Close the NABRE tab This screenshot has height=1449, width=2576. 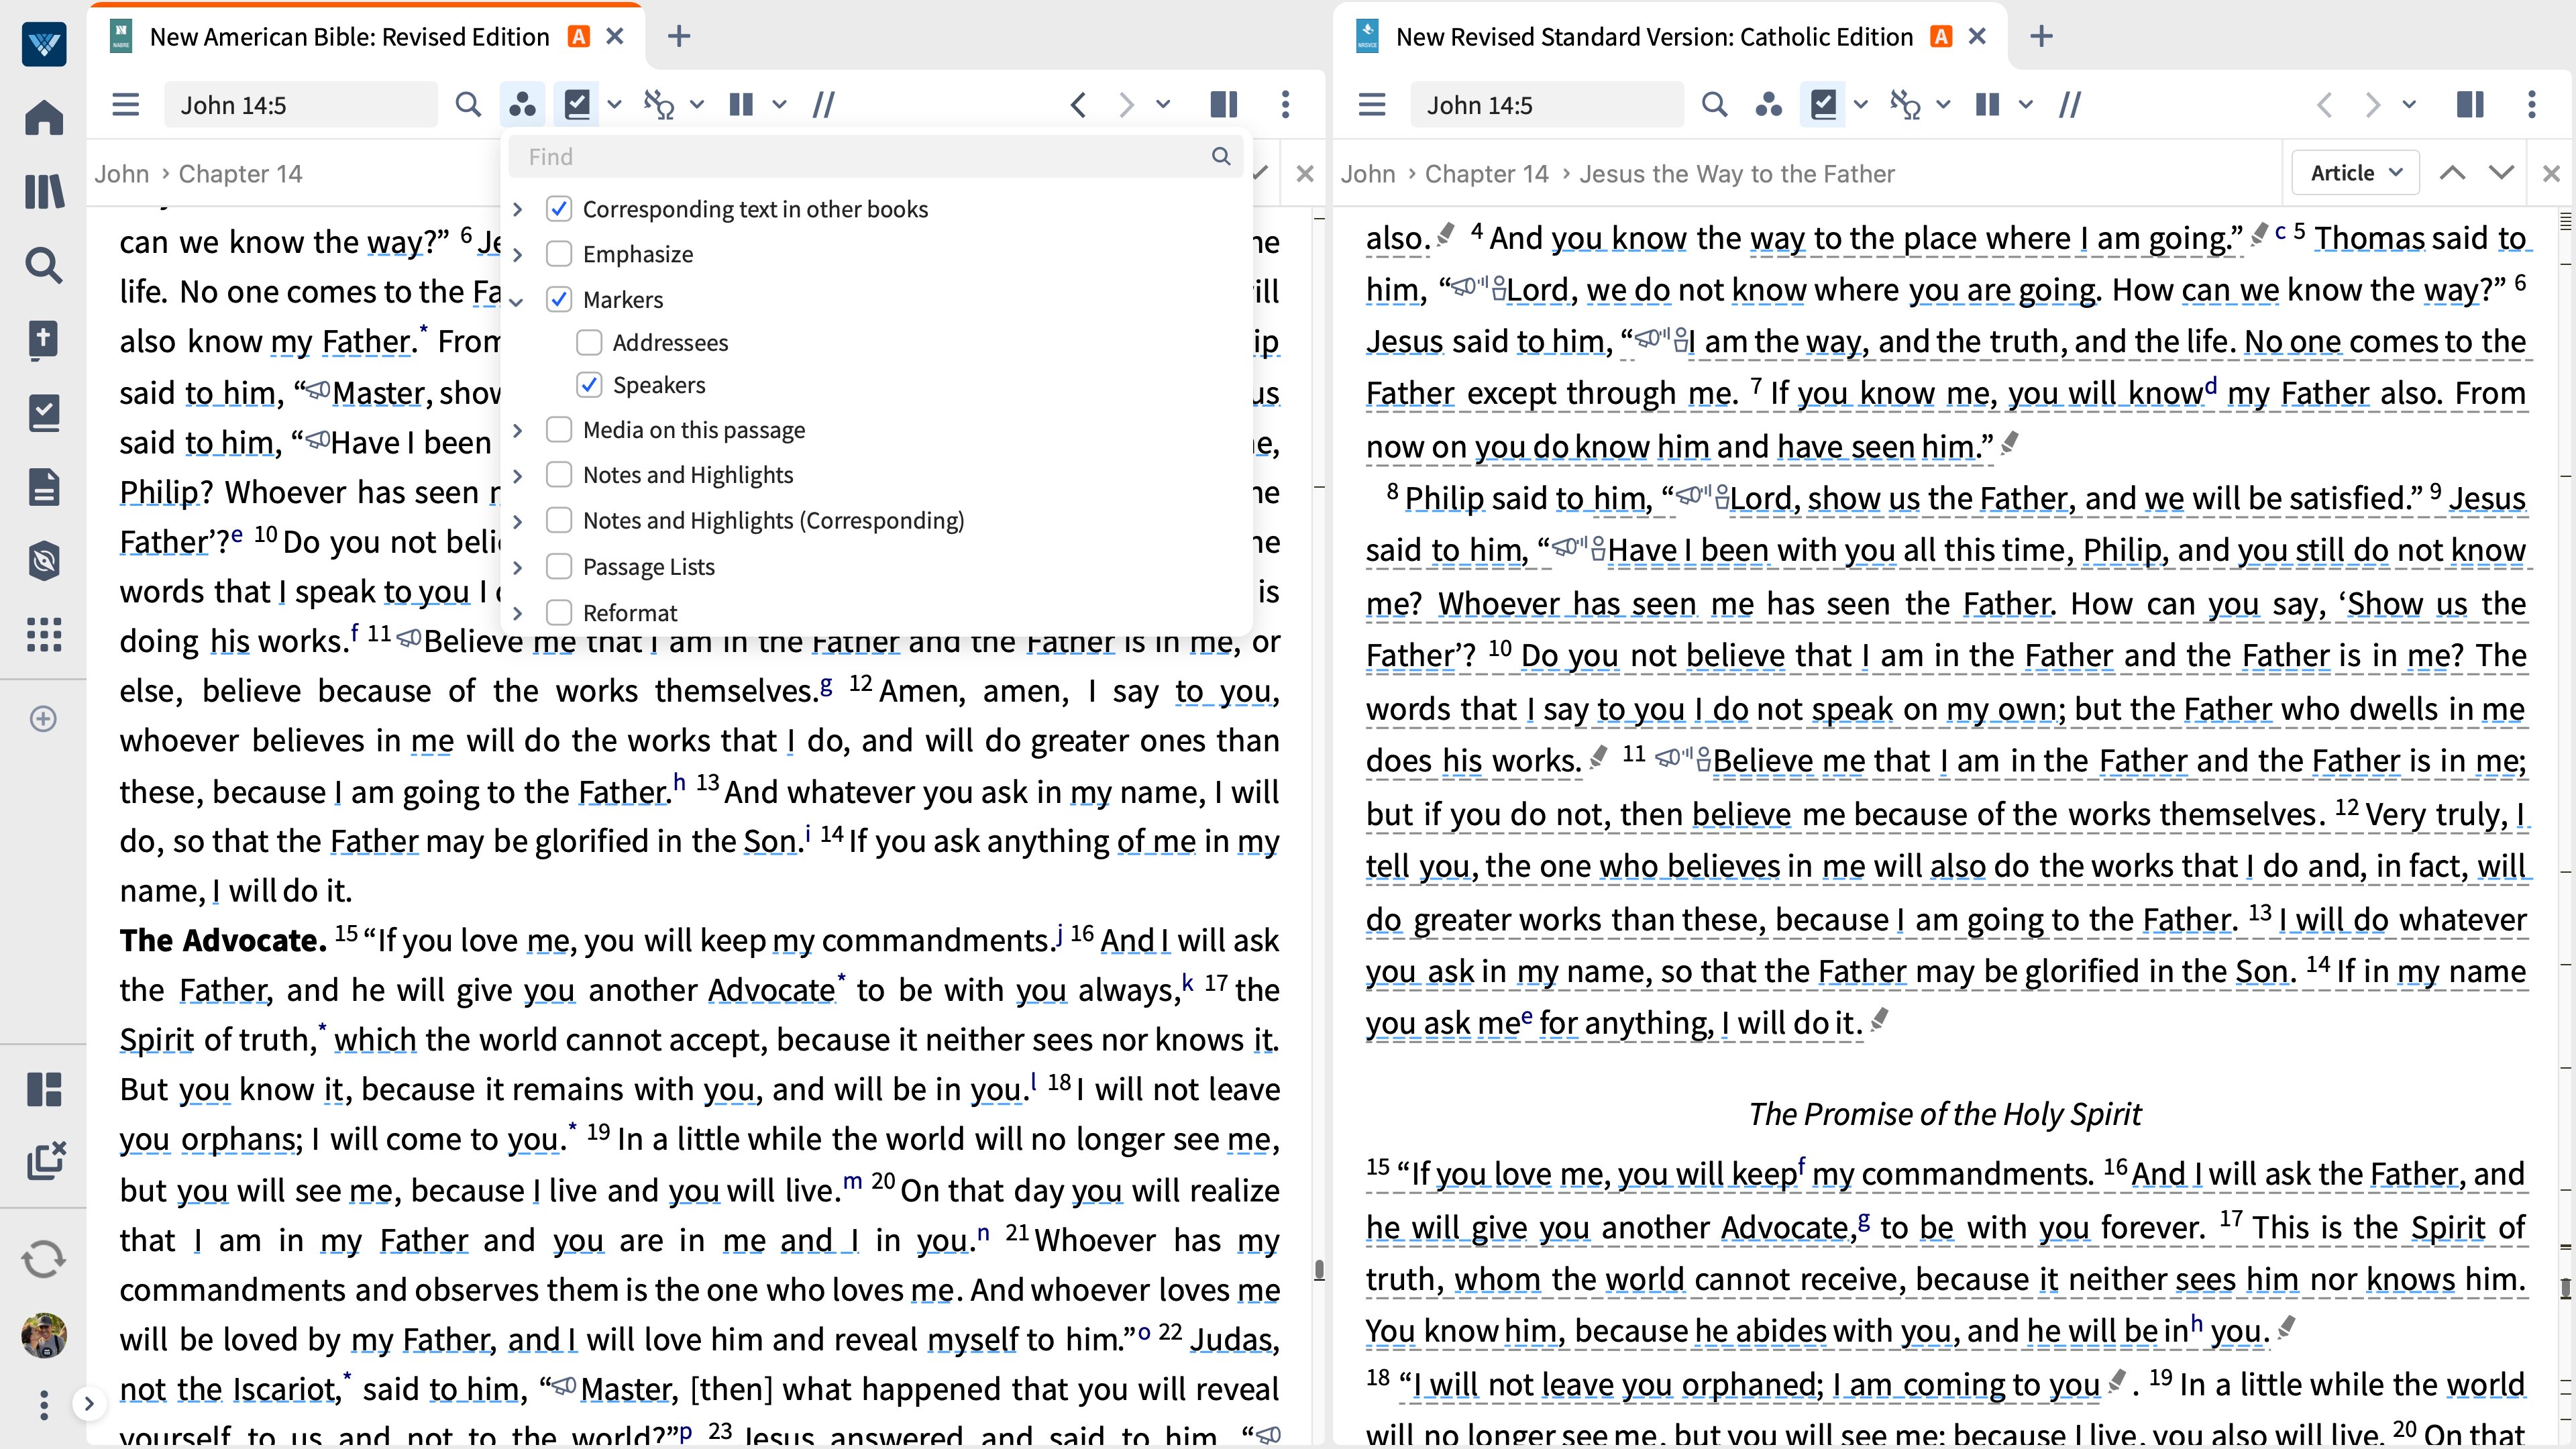click(x=615, y=37)
